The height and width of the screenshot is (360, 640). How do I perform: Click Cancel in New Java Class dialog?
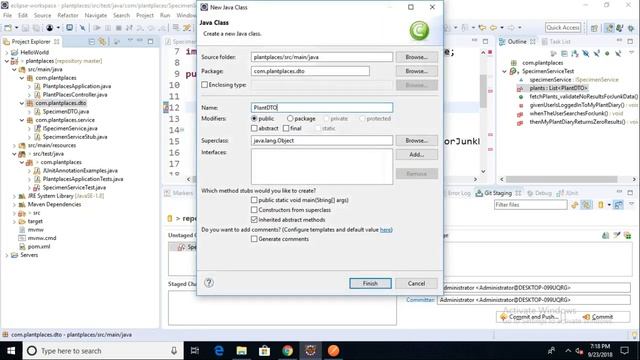pos(416,283)
